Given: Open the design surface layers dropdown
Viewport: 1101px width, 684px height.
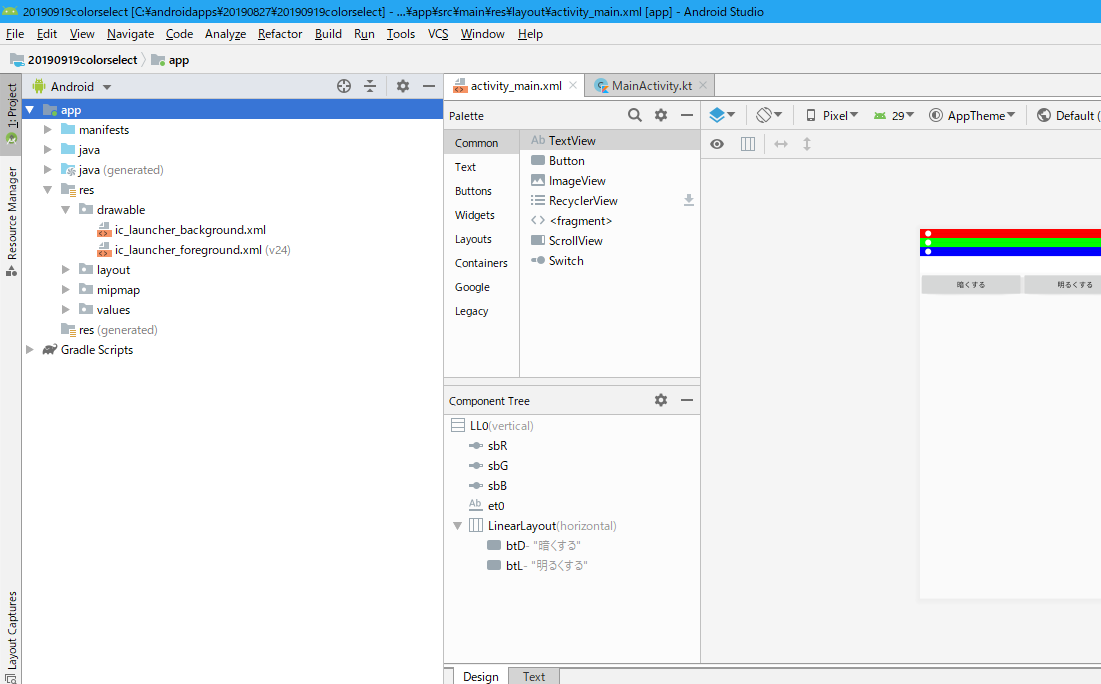Looking at the screenshot, I should [722, 115].
